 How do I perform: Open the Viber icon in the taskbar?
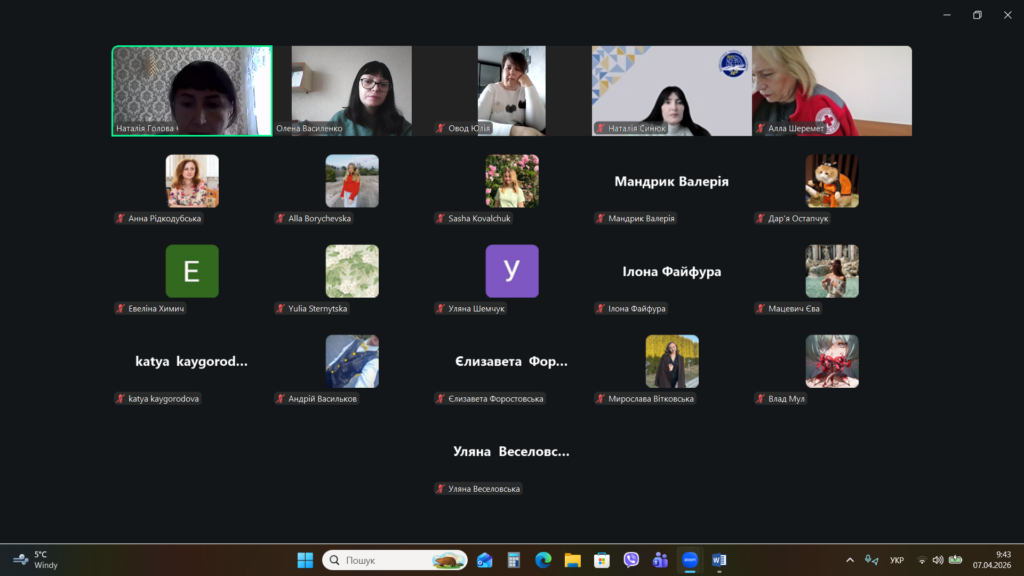(x=631, y=560)
